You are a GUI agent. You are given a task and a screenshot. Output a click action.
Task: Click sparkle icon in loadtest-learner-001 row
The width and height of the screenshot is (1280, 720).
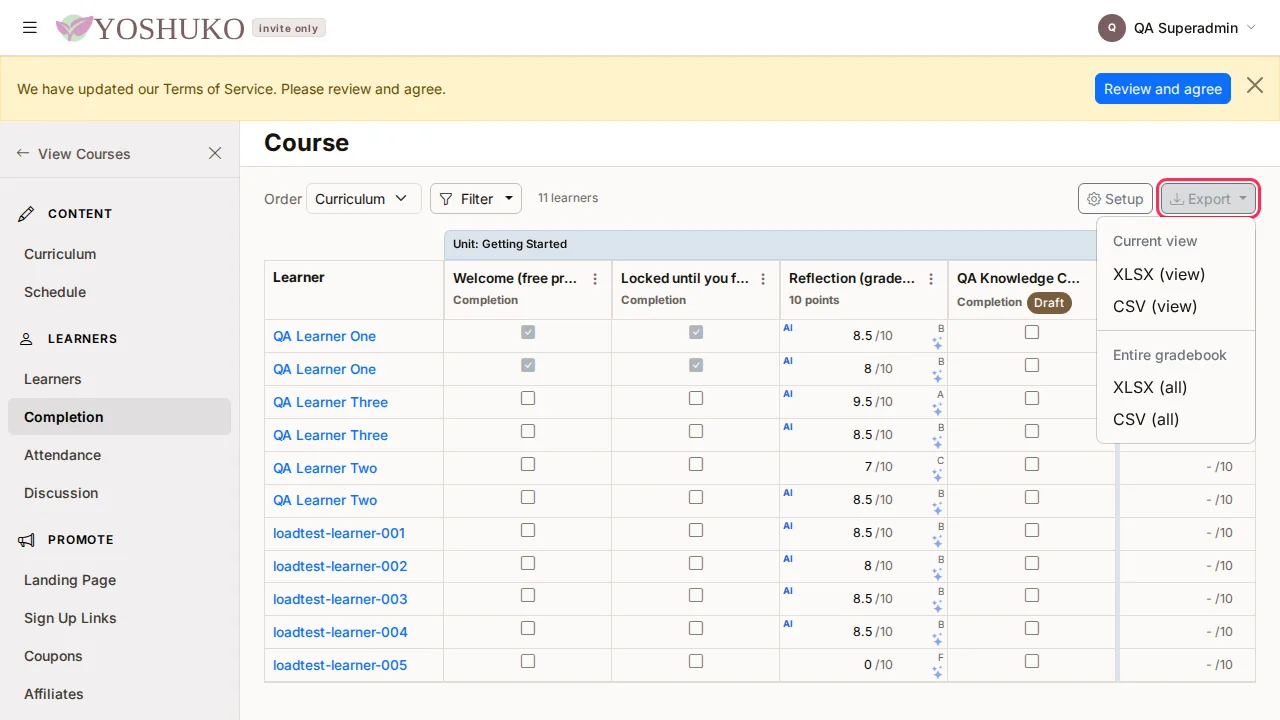[x=937, y=541]
